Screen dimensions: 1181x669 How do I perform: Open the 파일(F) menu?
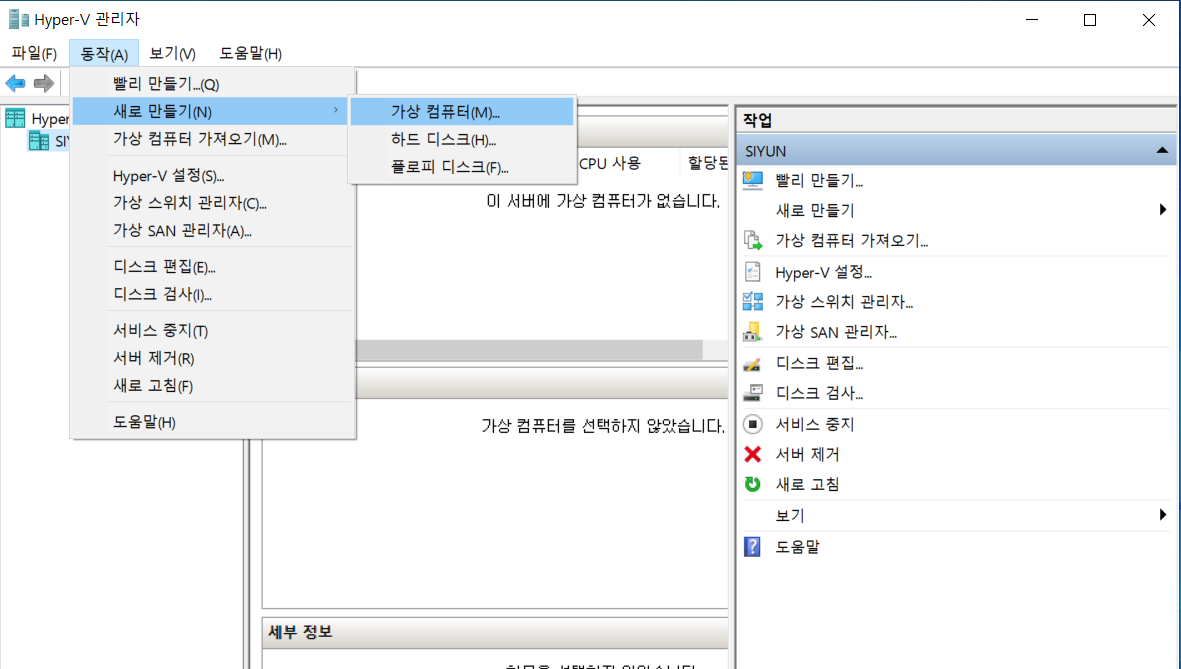34,53
